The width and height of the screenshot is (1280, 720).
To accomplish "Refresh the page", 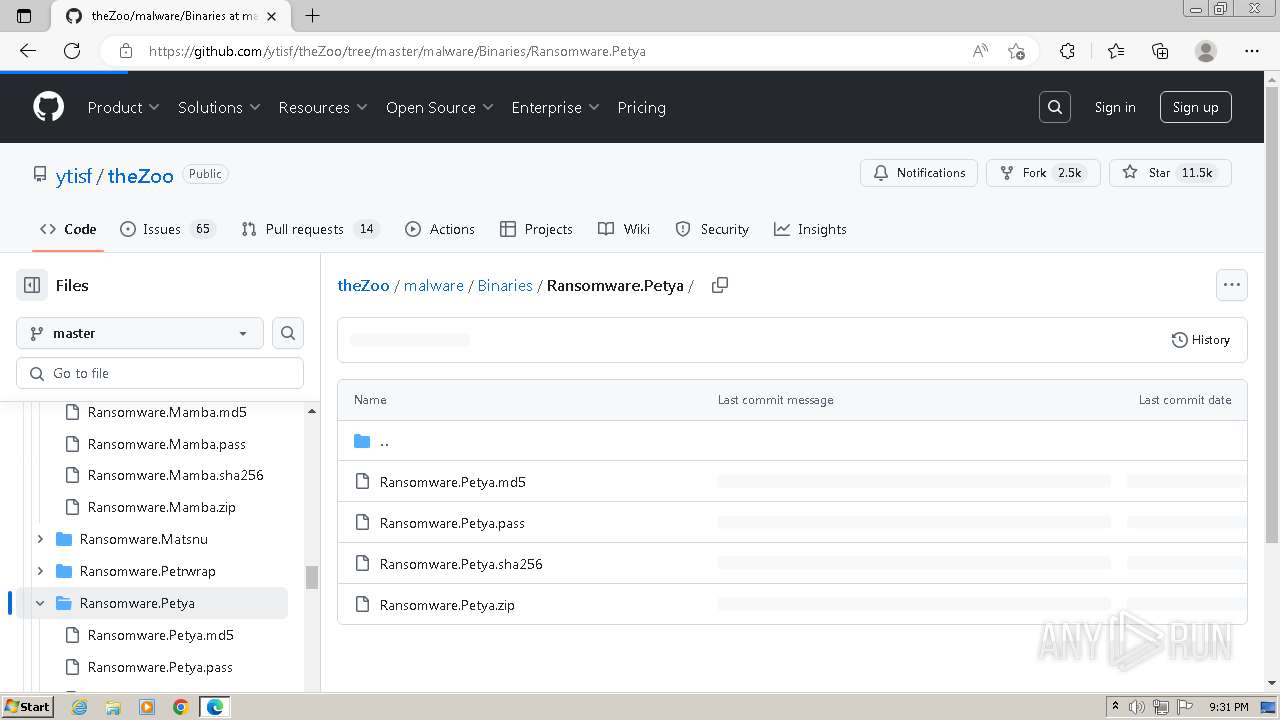I will [72, 51].
